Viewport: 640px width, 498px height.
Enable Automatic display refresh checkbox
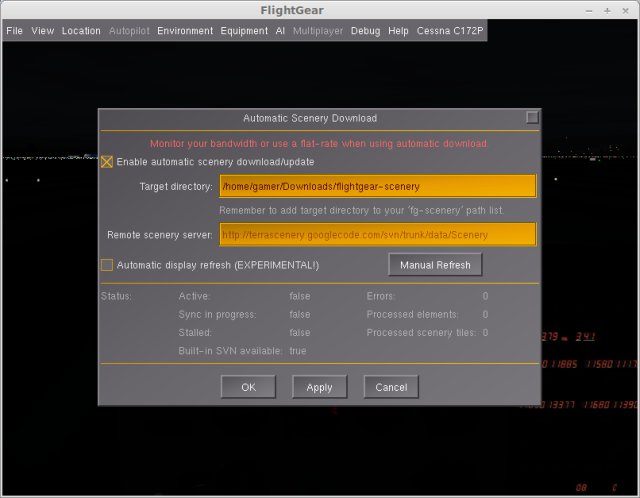click(107, 265)
